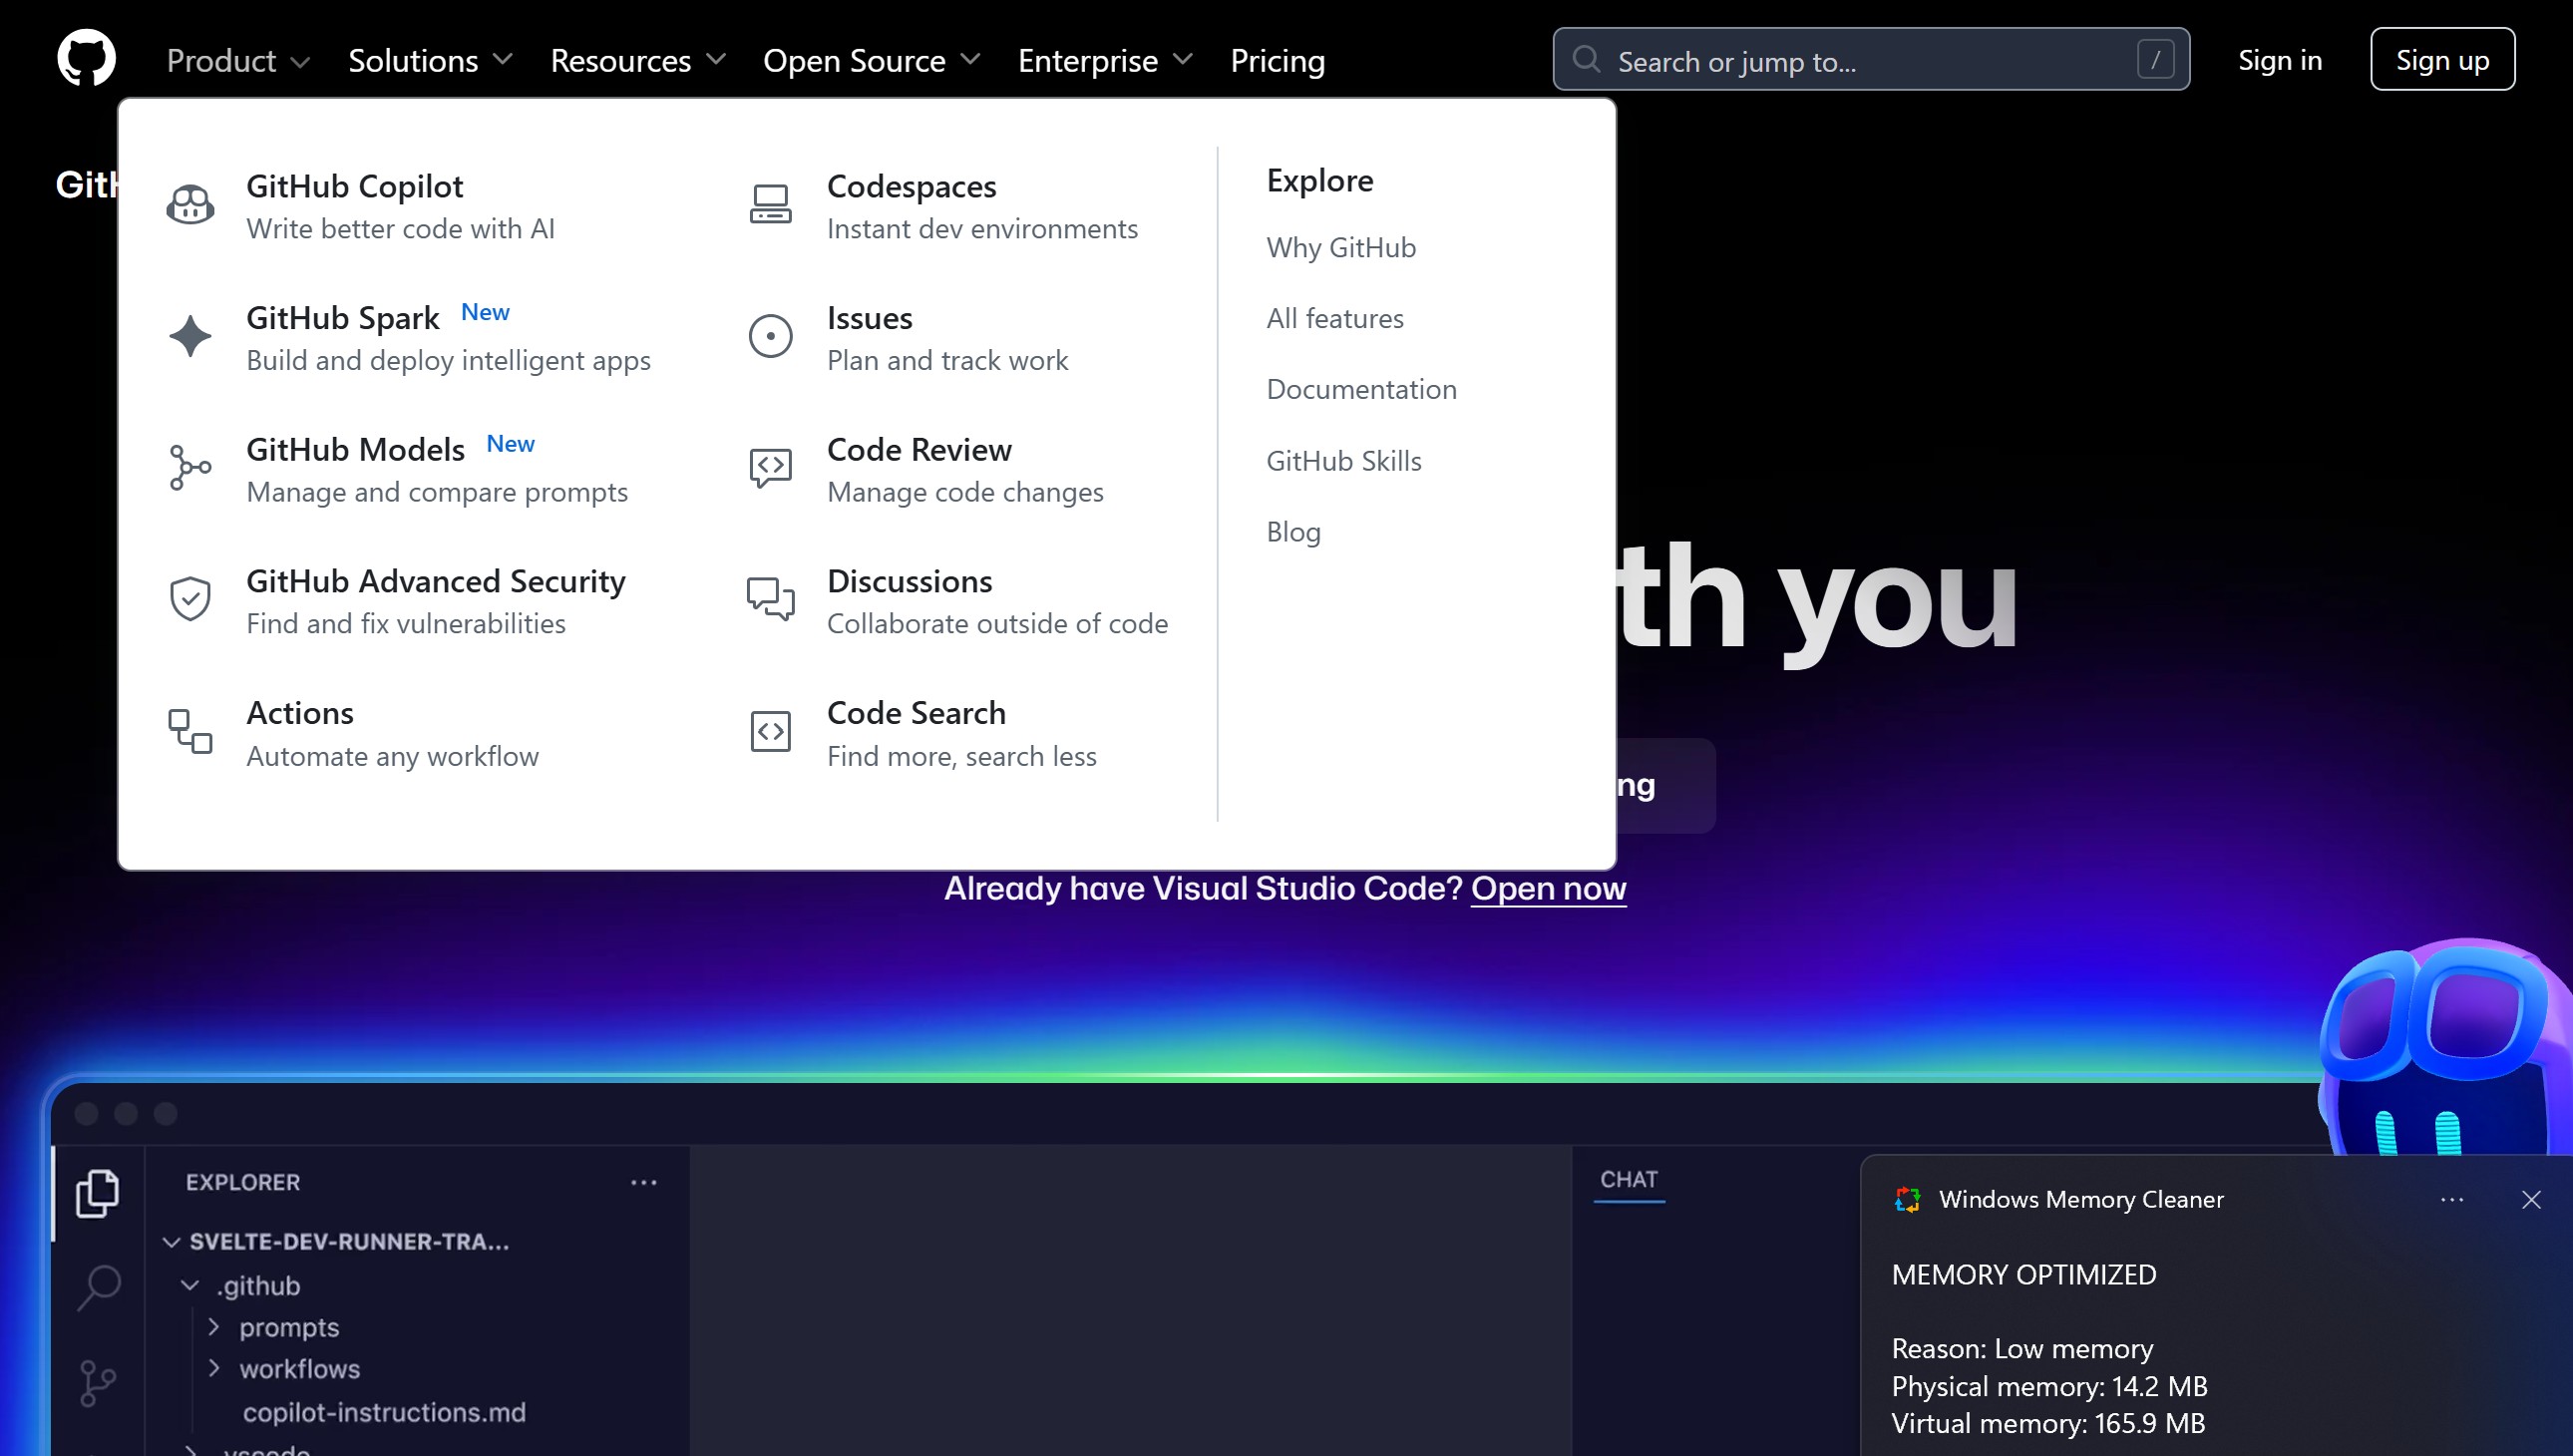The height and width of the screenshot is (1456, 2573).
Task: Click the Advanced Security shield icon
Action: point(190,600)
